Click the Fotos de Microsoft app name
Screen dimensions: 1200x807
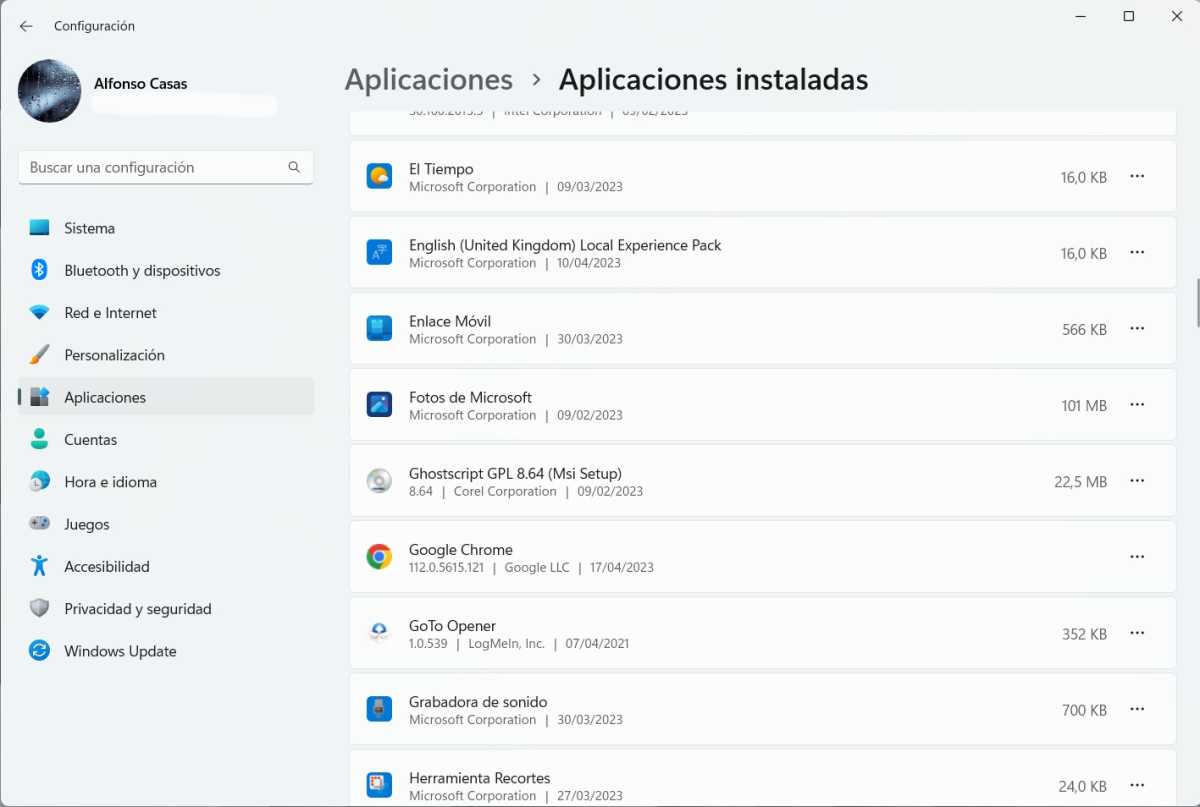[470, 397]
